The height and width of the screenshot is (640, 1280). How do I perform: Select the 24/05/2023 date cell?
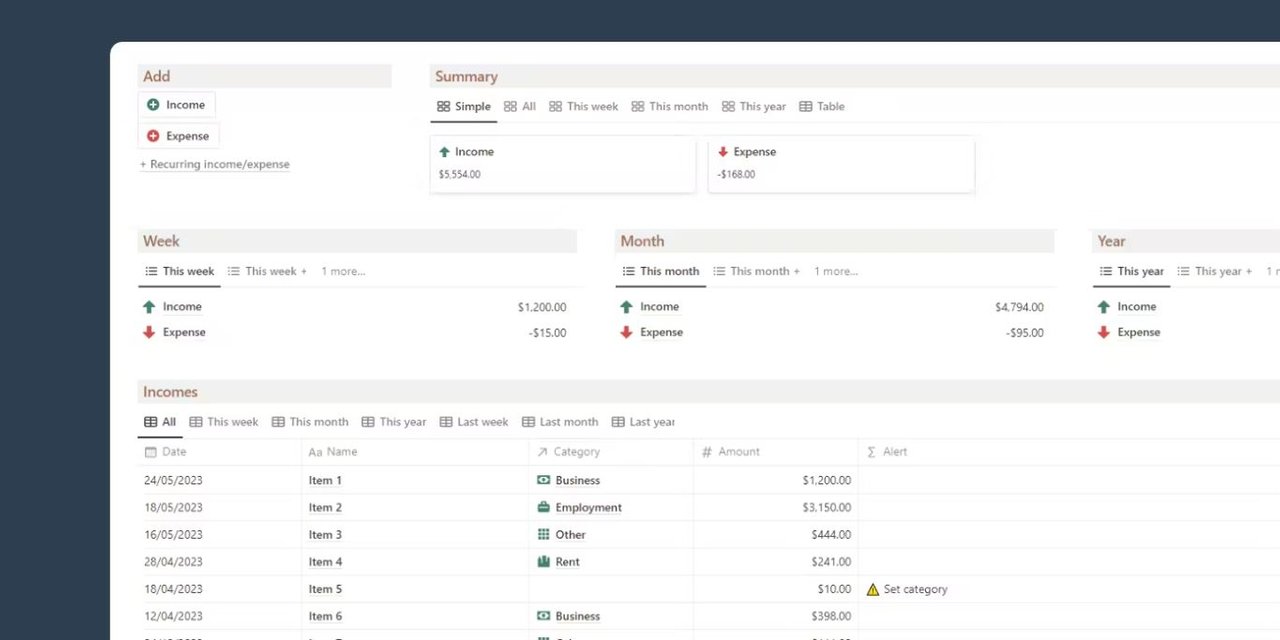pos(219,480)
